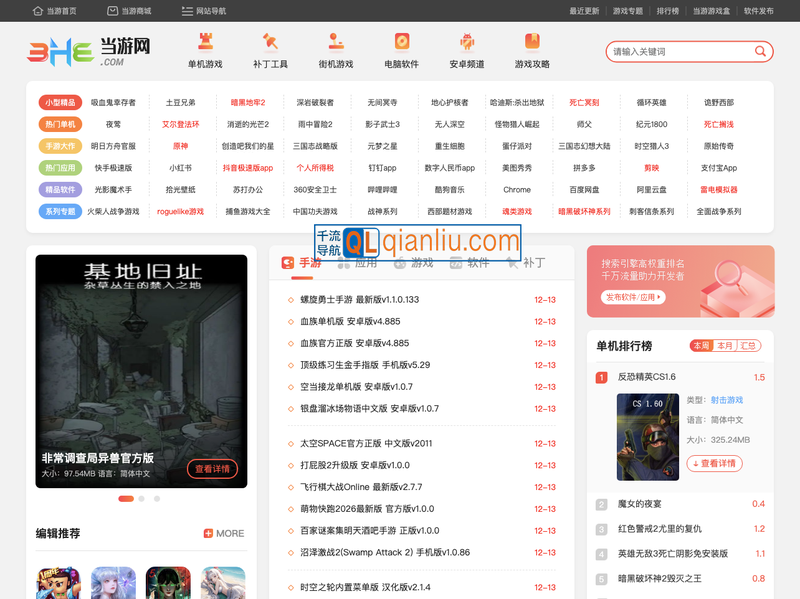The image size is (800, 599).
Task: Click the magnifier search icon
Action: (761, 52)
